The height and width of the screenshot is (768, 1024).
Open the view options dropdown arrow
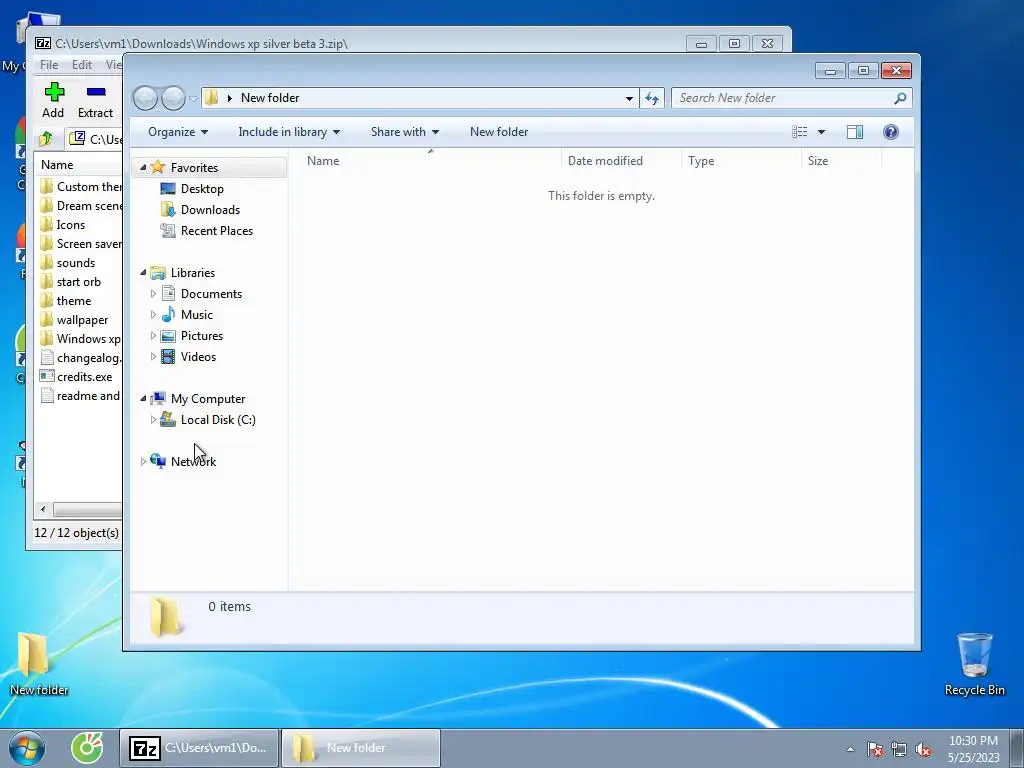(822, 132)
